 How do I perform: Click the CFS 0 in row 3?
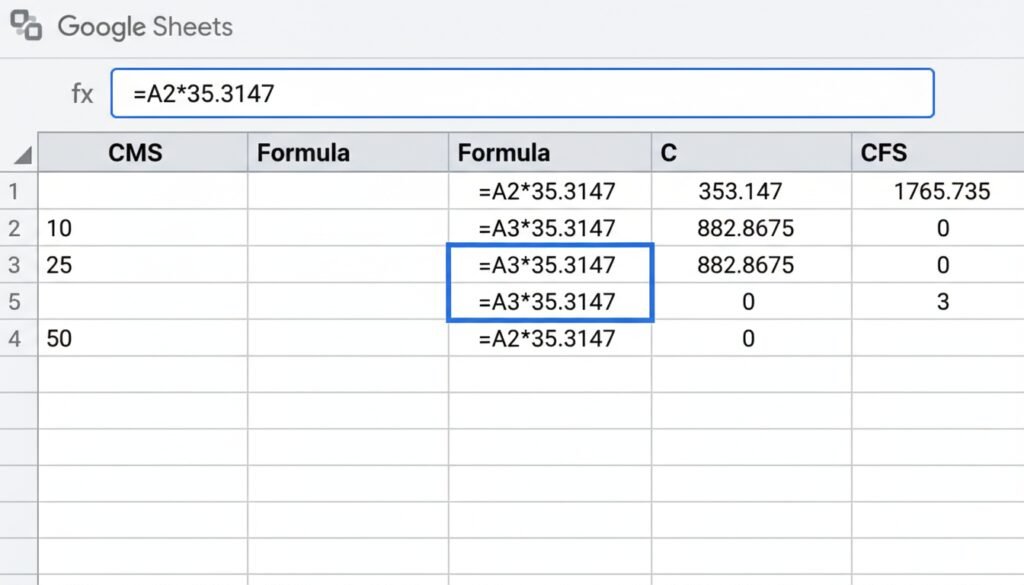[938, 264]
